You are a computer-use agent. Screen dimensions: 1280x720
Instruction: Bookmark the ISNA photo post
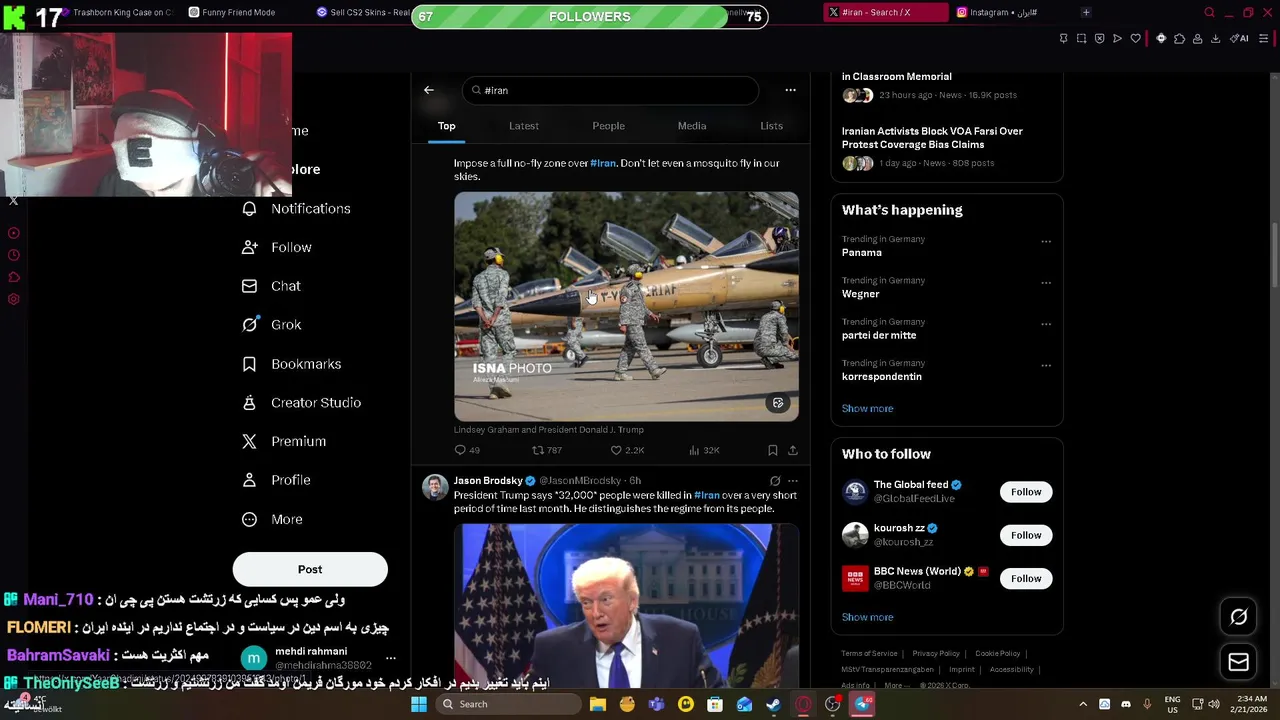772,450
